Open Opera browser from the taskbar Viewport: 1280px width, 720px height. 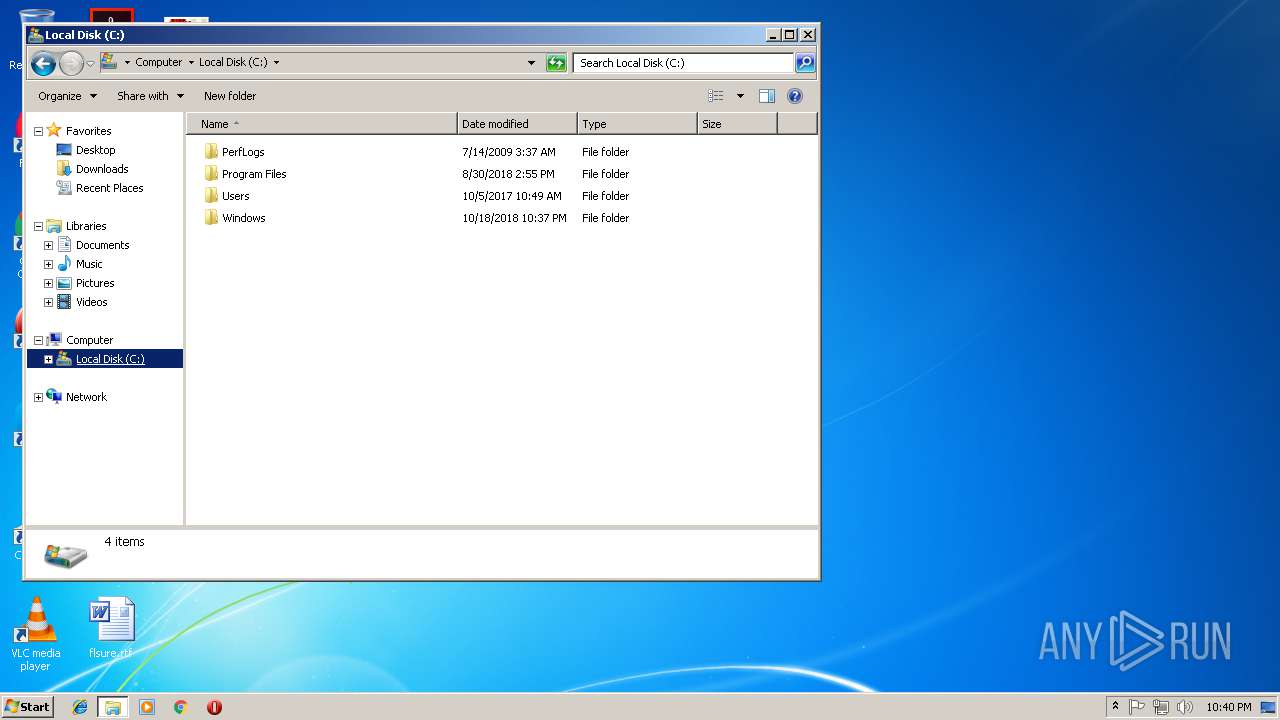click(214, 707)
